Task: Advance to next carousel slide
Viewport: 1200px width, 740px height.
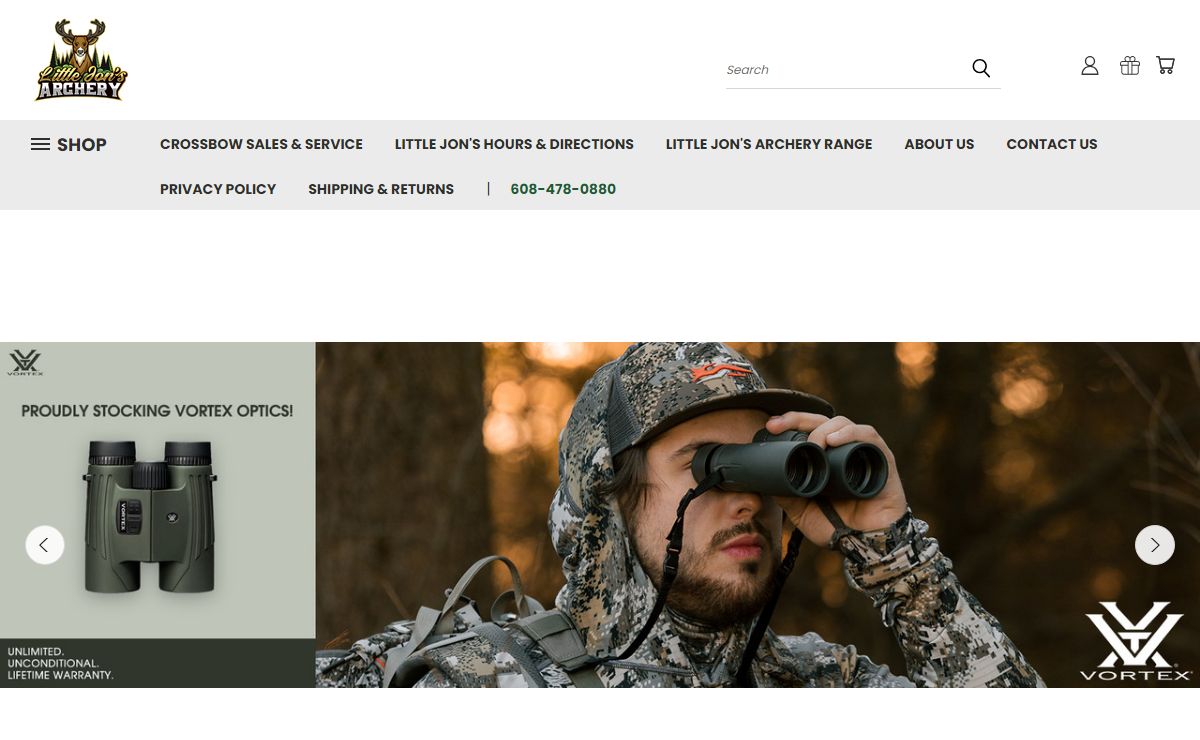Action: pyautogui.click(x=1155, y=545)
